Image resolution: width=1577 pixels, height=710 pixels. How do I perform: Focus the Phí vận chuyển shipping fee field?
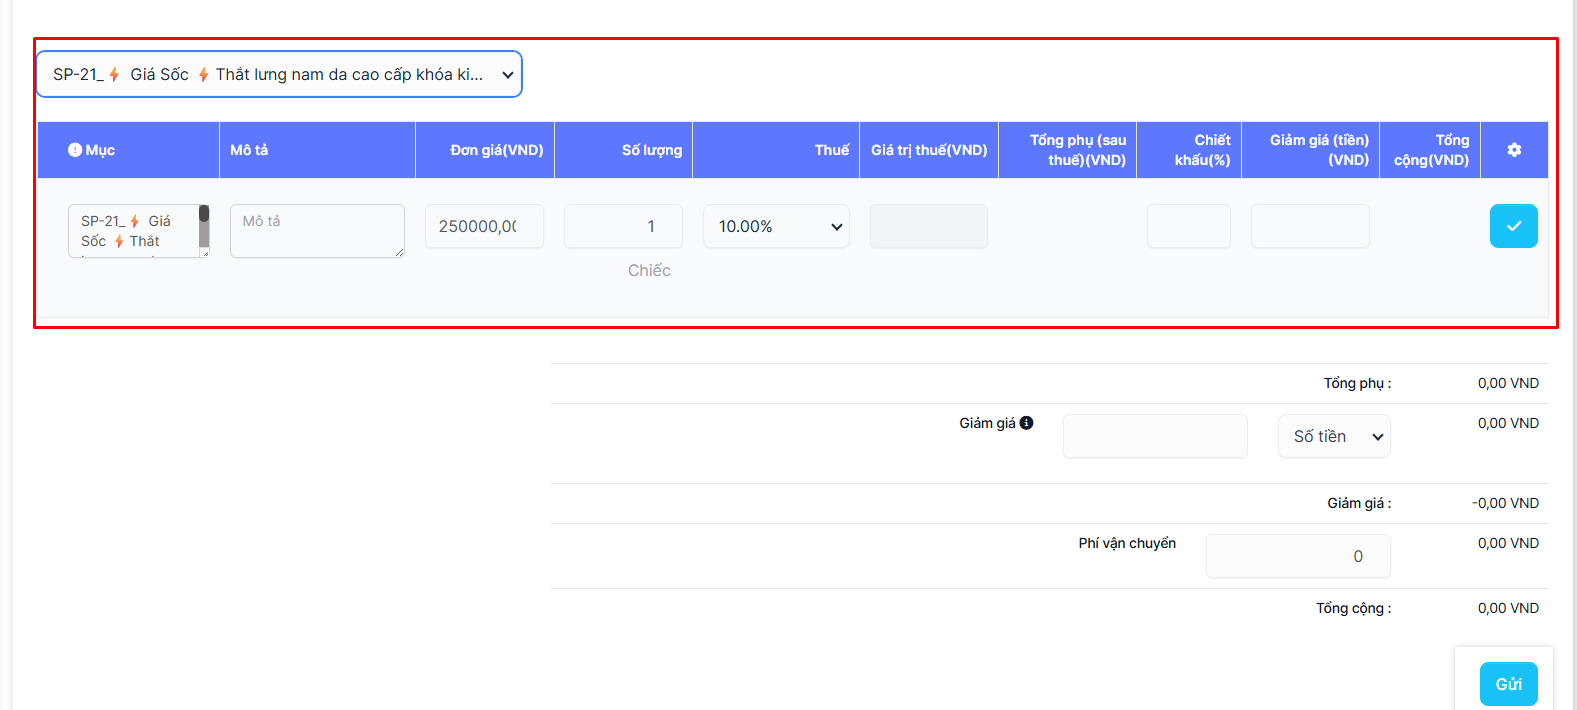pos(1297,556)
